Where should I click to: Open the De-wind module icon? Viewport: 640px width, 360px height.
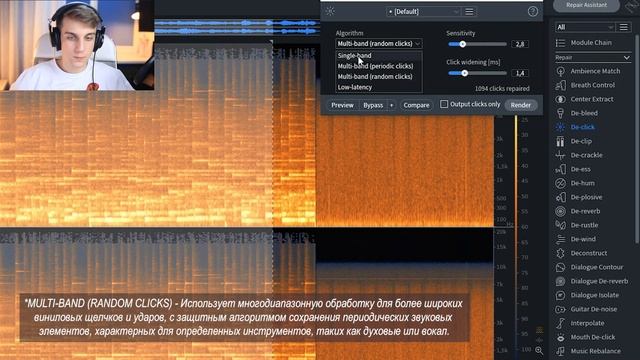point(560,239)
